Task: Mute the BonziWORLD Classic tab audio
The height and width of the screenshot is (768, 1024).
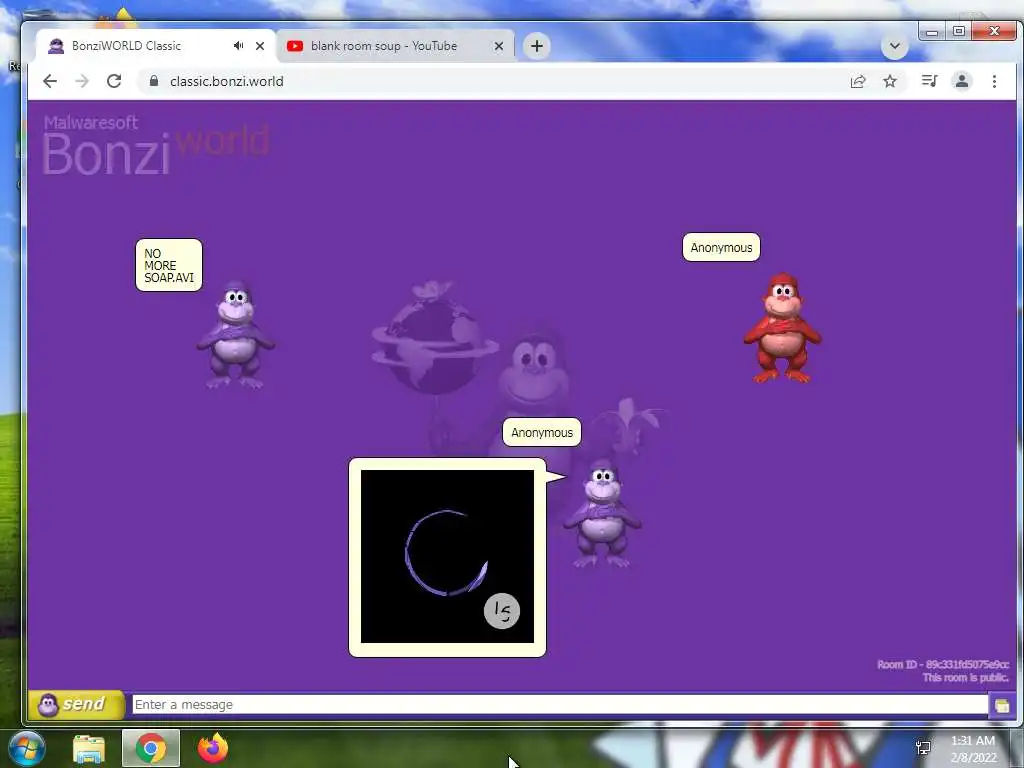Action: pyautogui.click(x=238, y=46)
